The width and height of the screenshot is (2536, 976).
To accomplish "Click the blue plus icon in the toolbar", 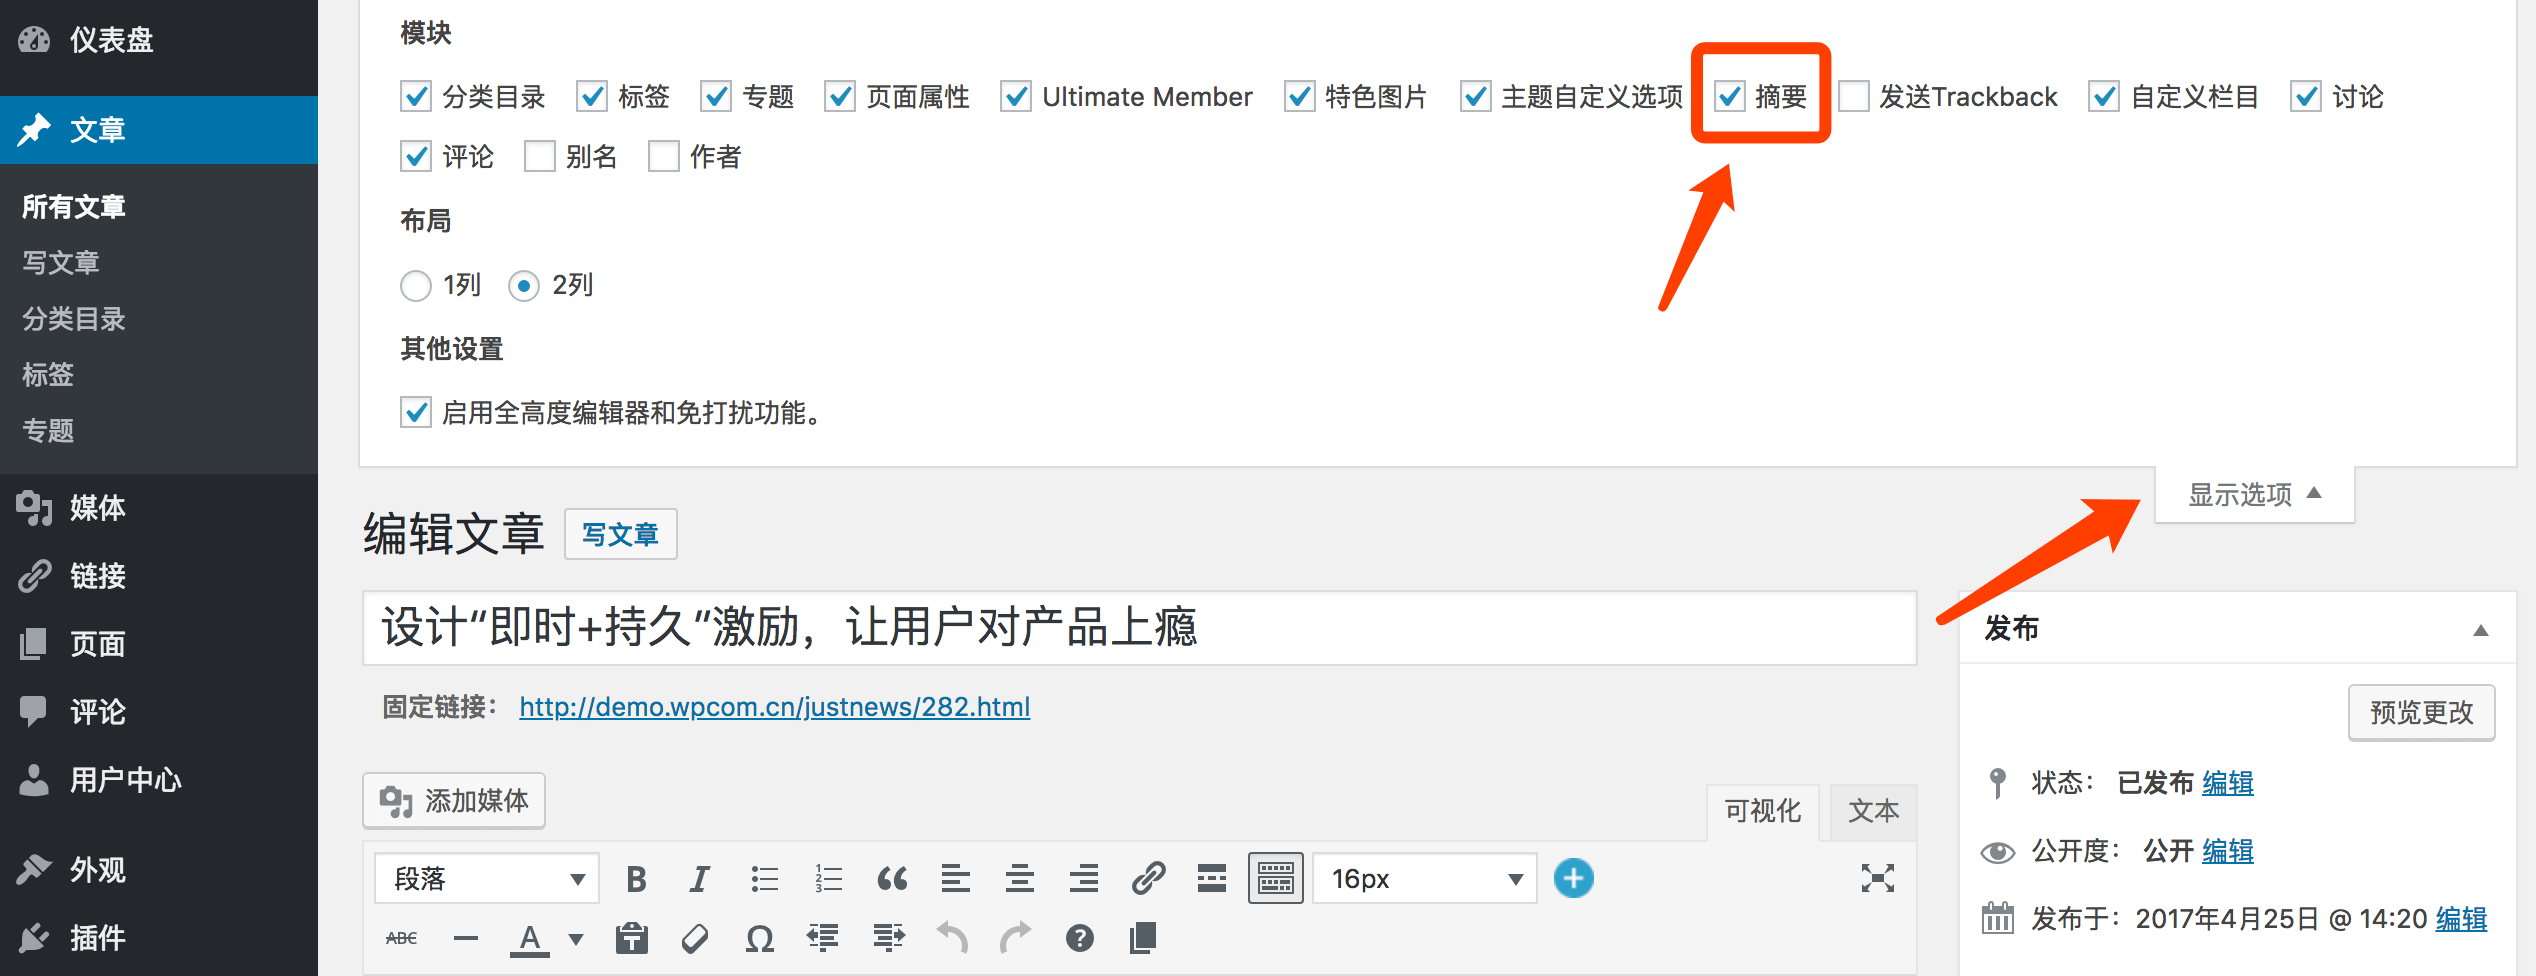I will 1573,879.
